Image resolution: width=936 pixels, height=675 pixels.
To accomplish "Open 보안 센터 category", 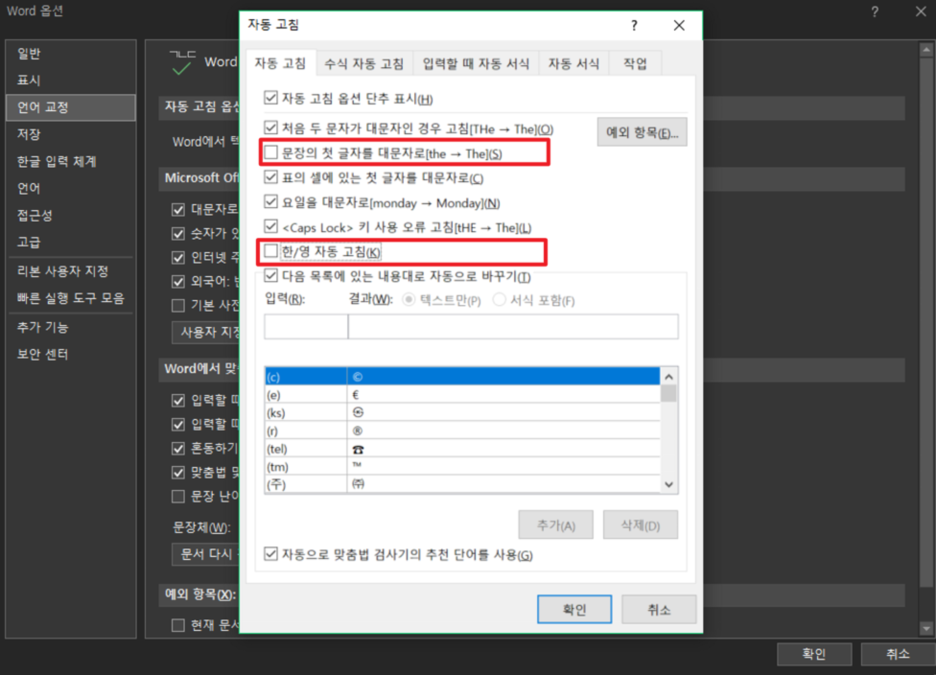I will [x=70, y=355].
